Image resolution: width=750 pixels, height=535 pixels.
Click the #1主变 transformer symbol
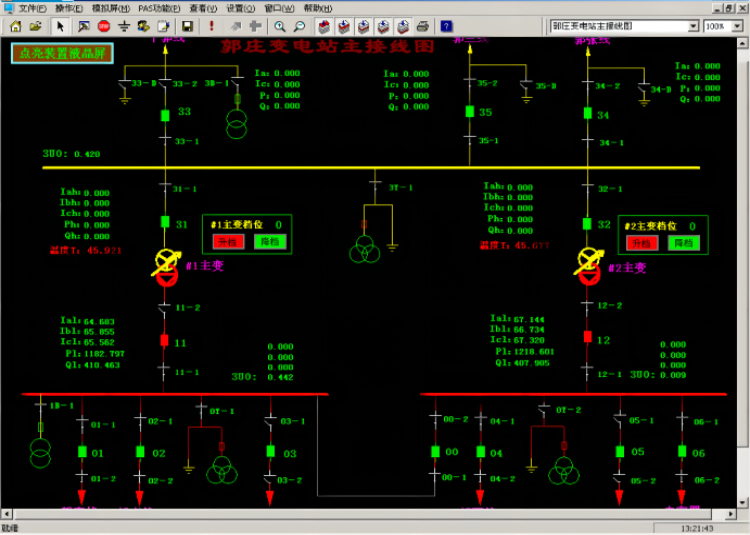(166, 268)
